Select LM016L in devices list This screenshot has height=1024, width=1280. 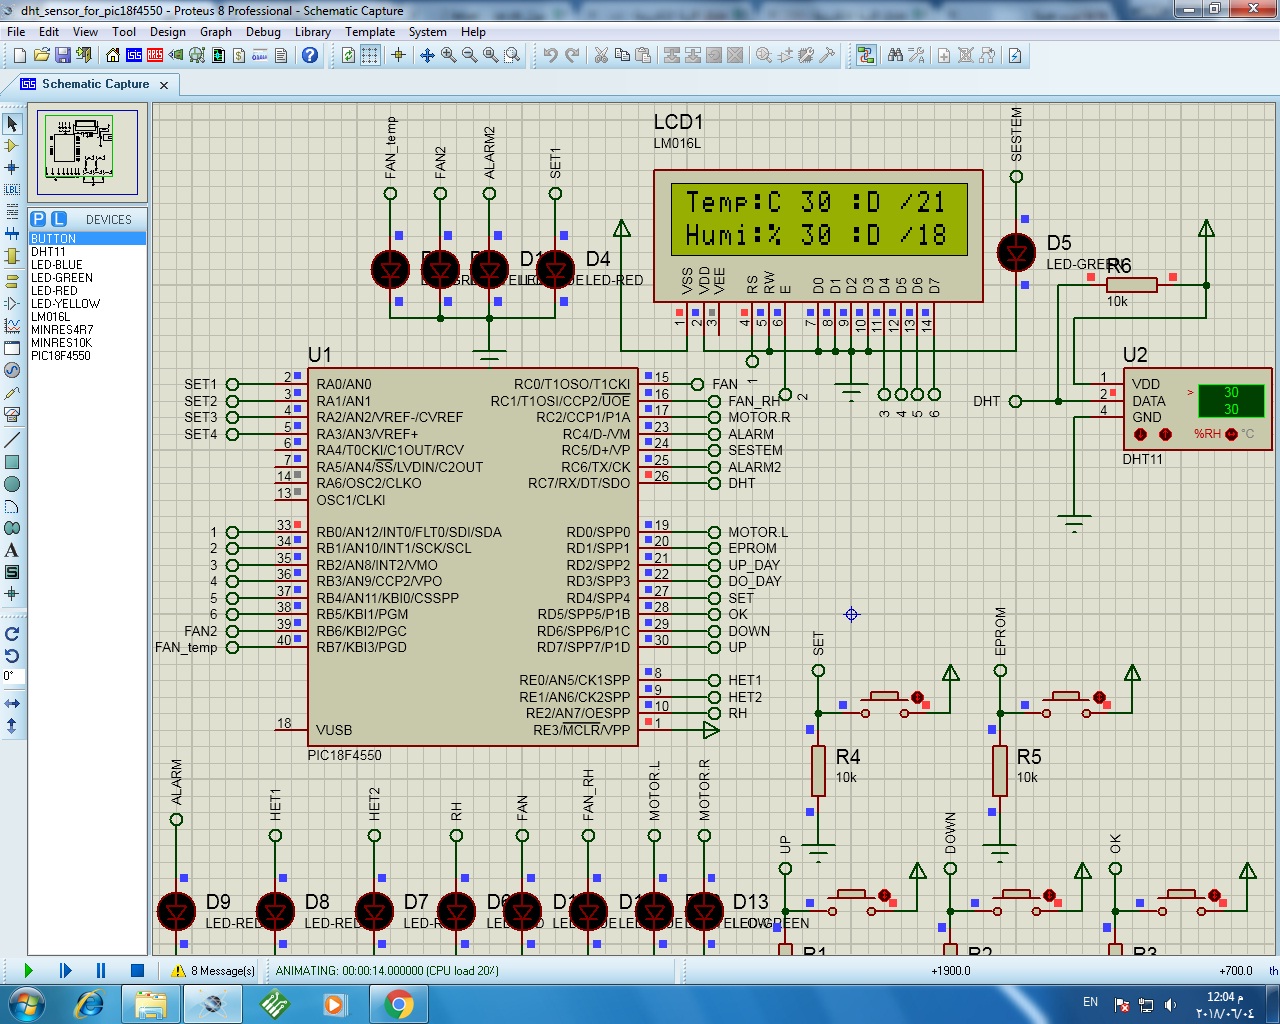pos(51,317)
